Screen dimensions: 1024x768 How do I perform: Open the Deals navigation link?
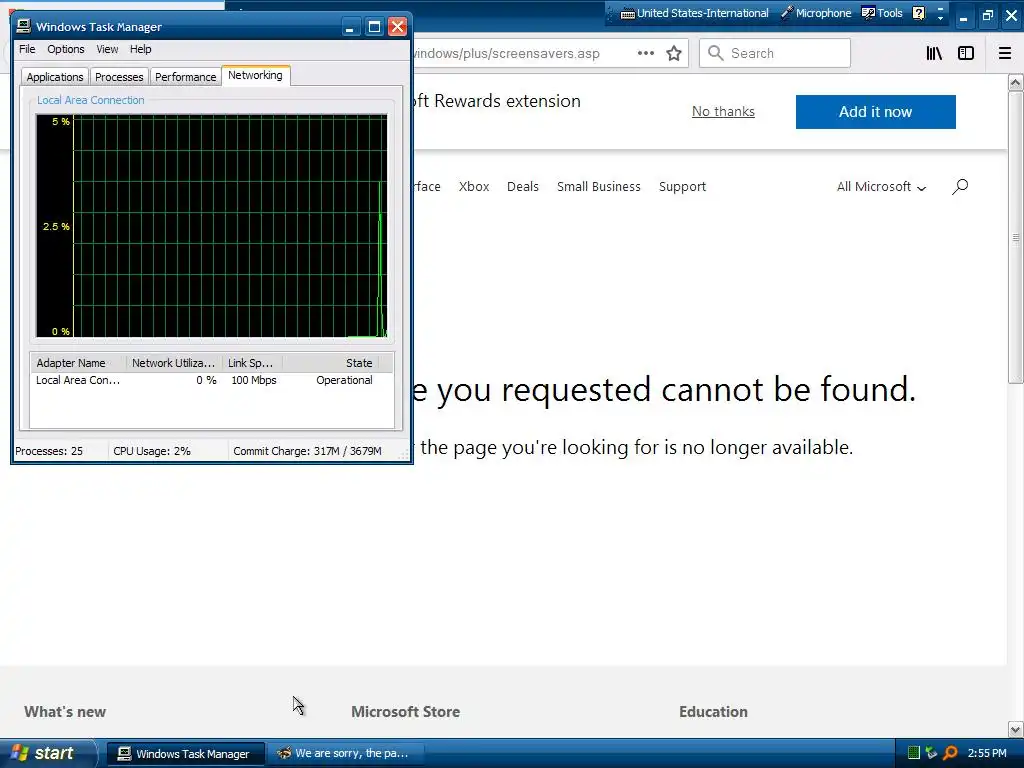click(522, 186)
